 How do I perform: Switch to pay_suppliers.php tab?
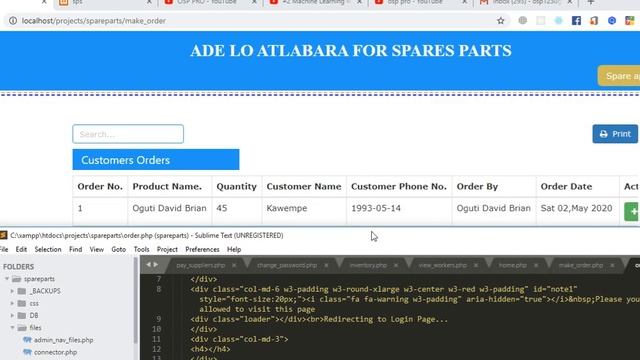pos(200,265)
